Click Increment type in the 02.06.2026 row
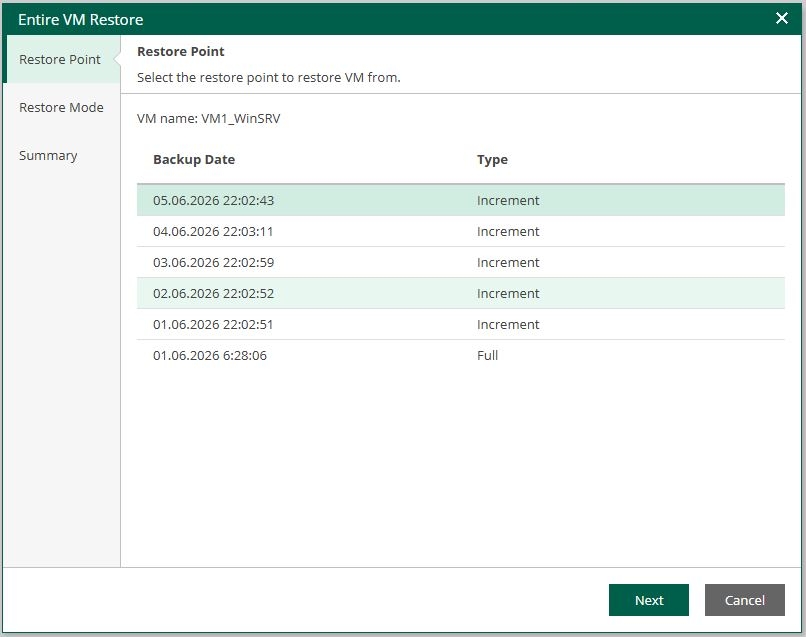806x637 pixels. pos(508,293)
